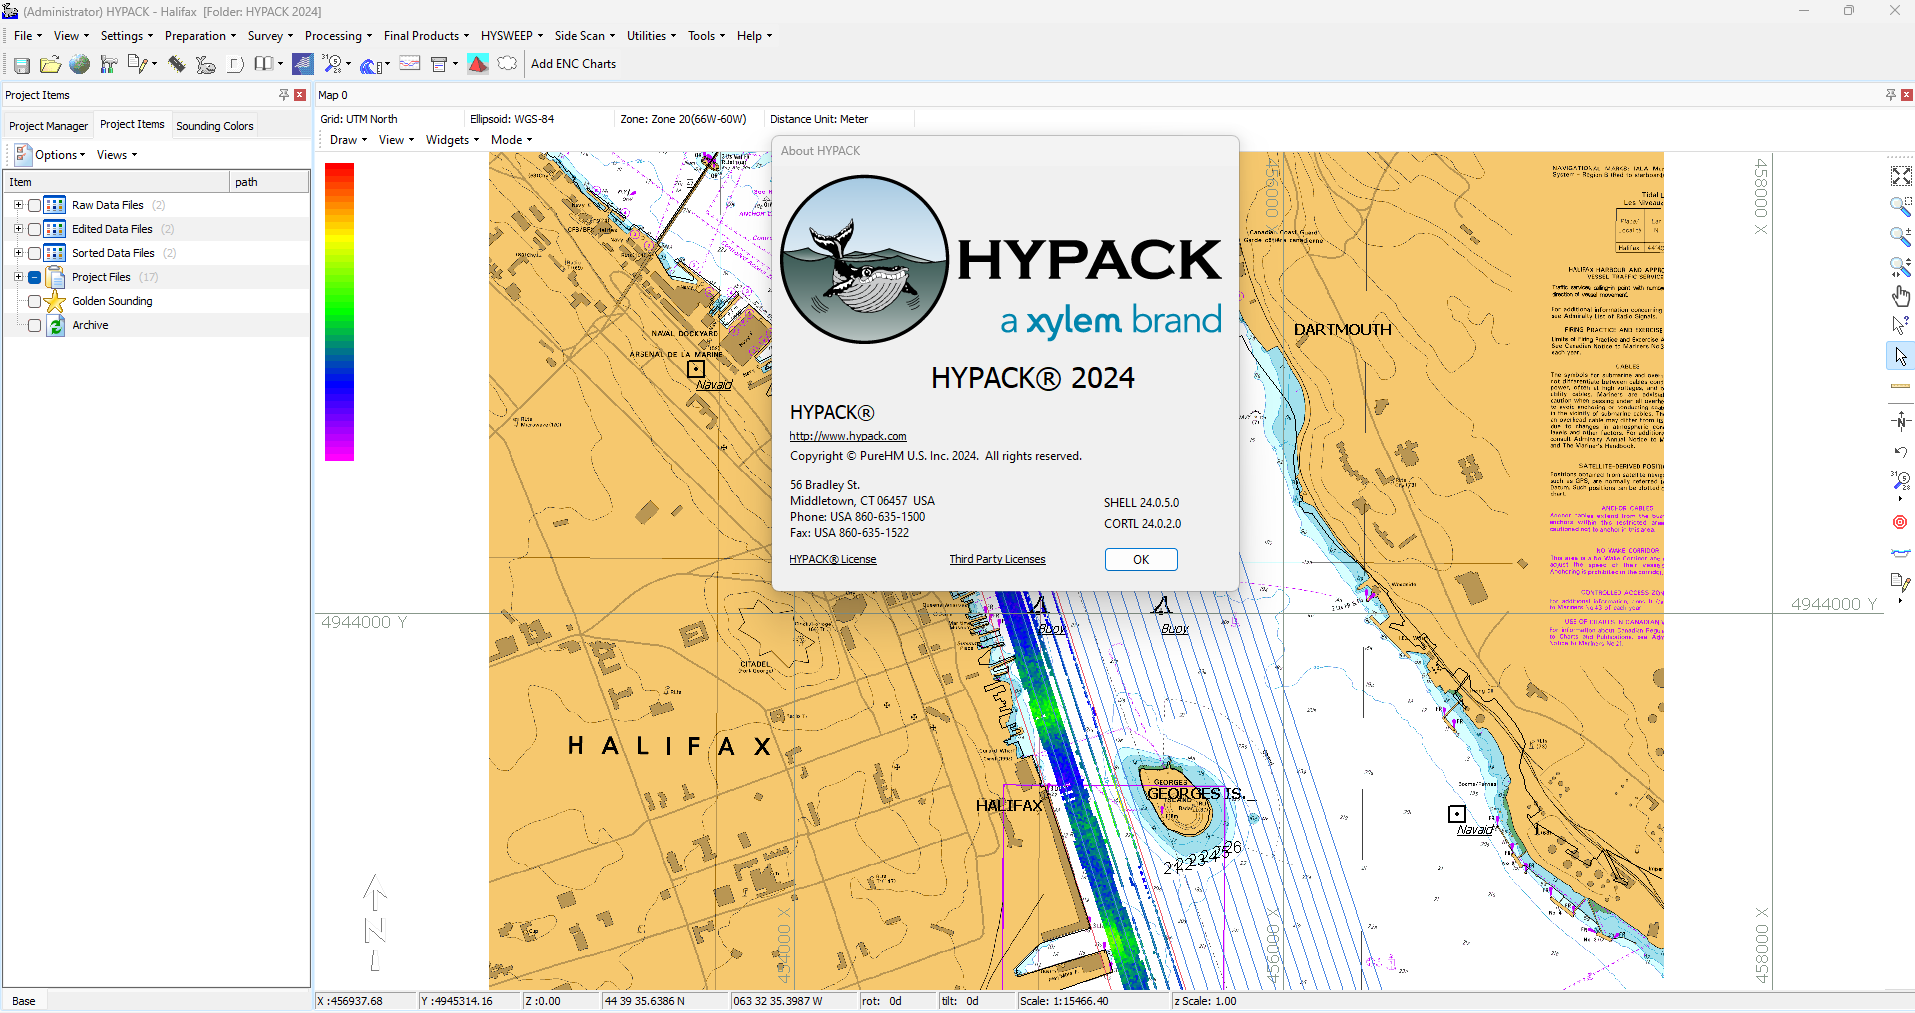
Task: Click the path column header
Action: point(269,182)
